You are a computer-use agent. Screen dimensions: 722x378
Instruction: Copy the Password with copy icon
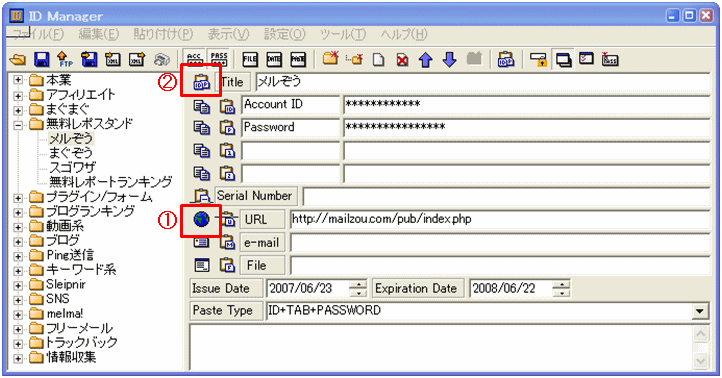pos(202,128)
